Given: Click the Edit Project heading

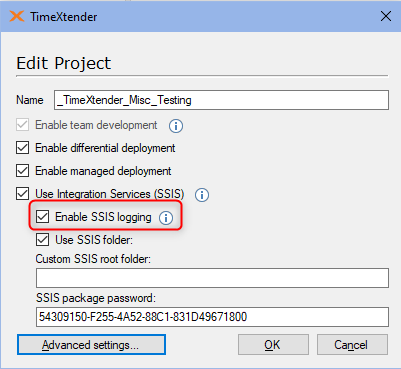Looking at the screenshot, I should coord(64,63).
